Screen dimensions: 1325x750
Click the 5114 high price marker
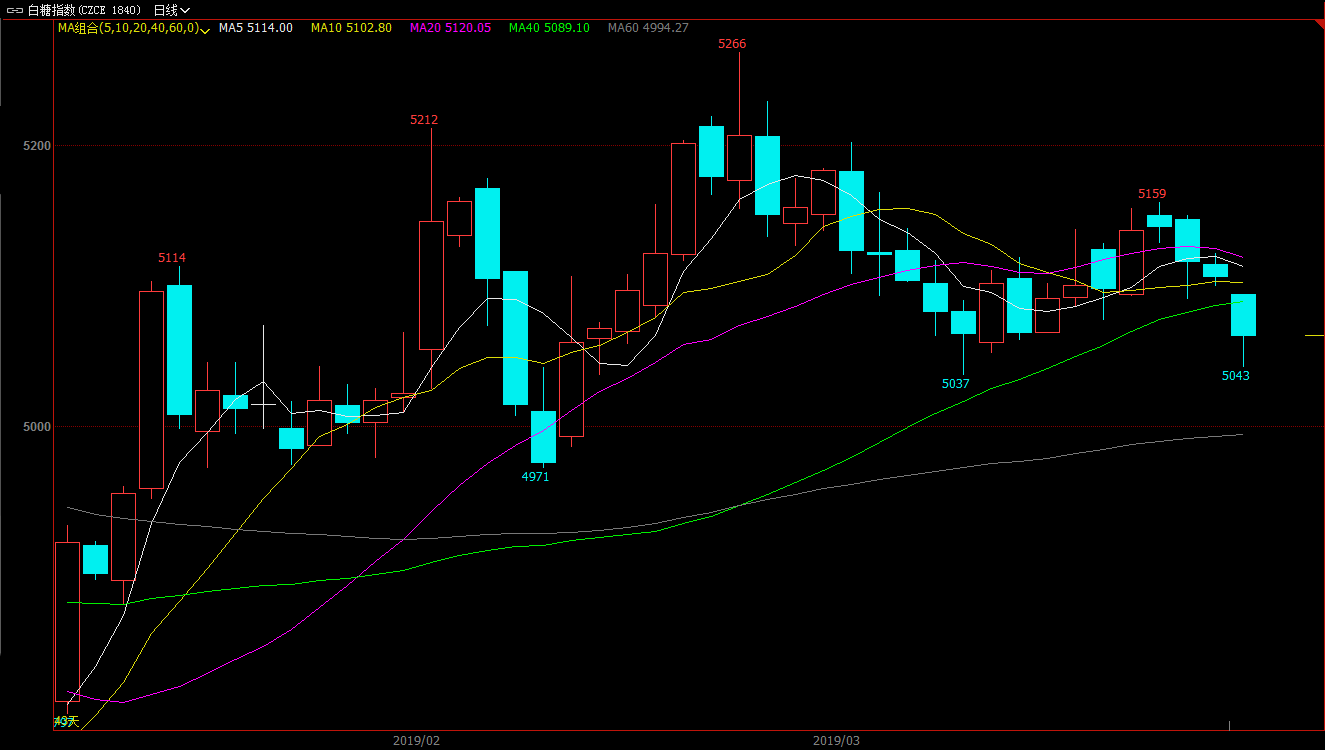tap(172, 258)
